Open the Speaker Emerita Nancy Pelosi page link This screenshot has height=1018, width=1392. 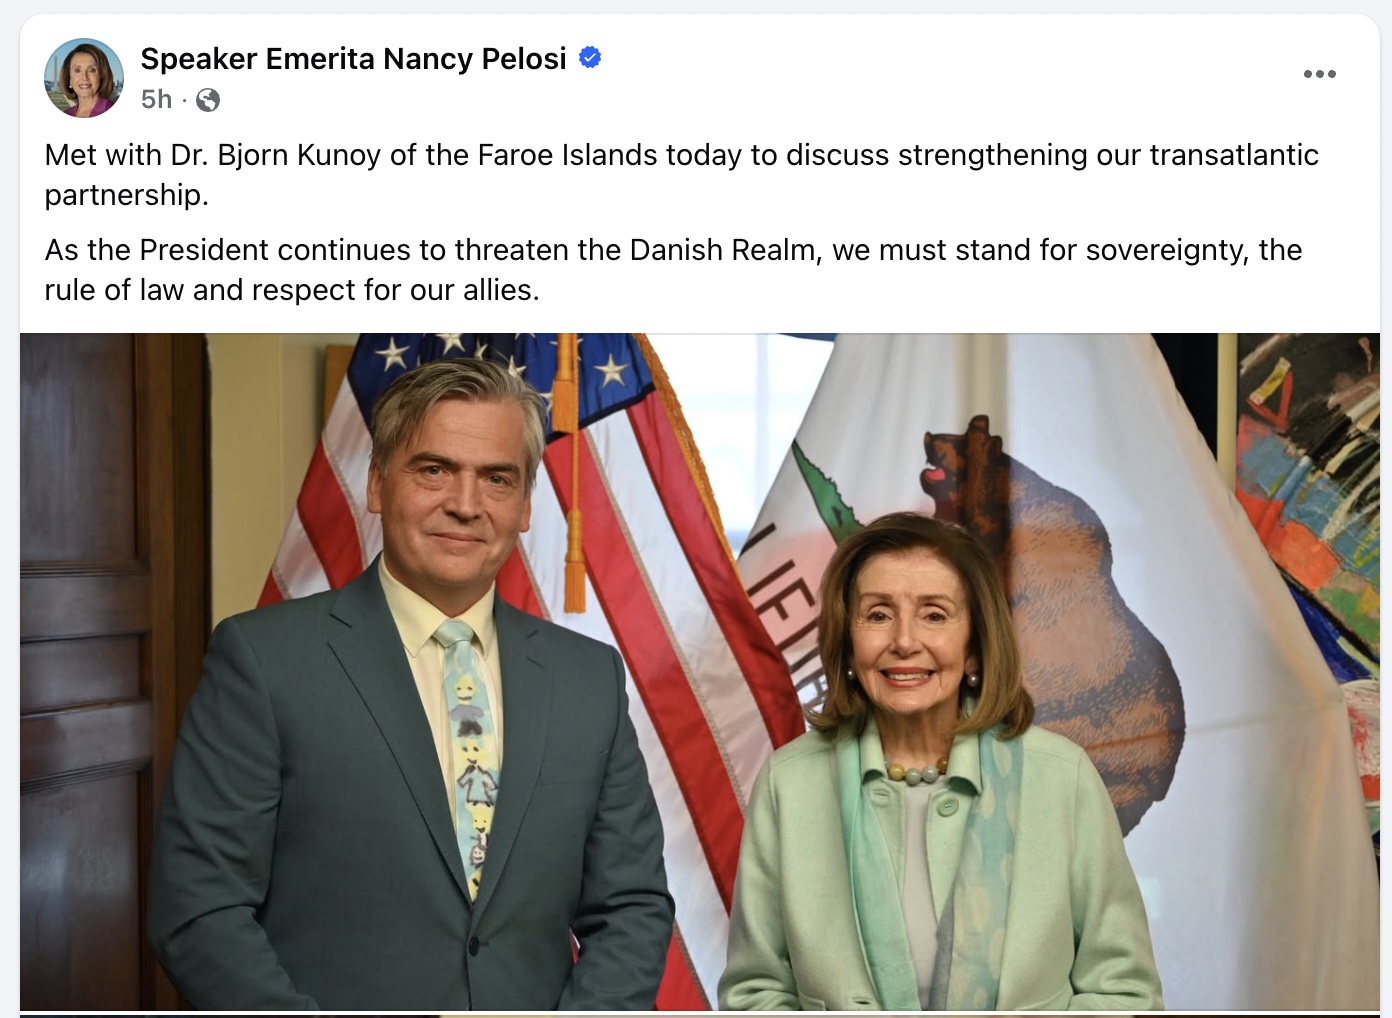353,59
